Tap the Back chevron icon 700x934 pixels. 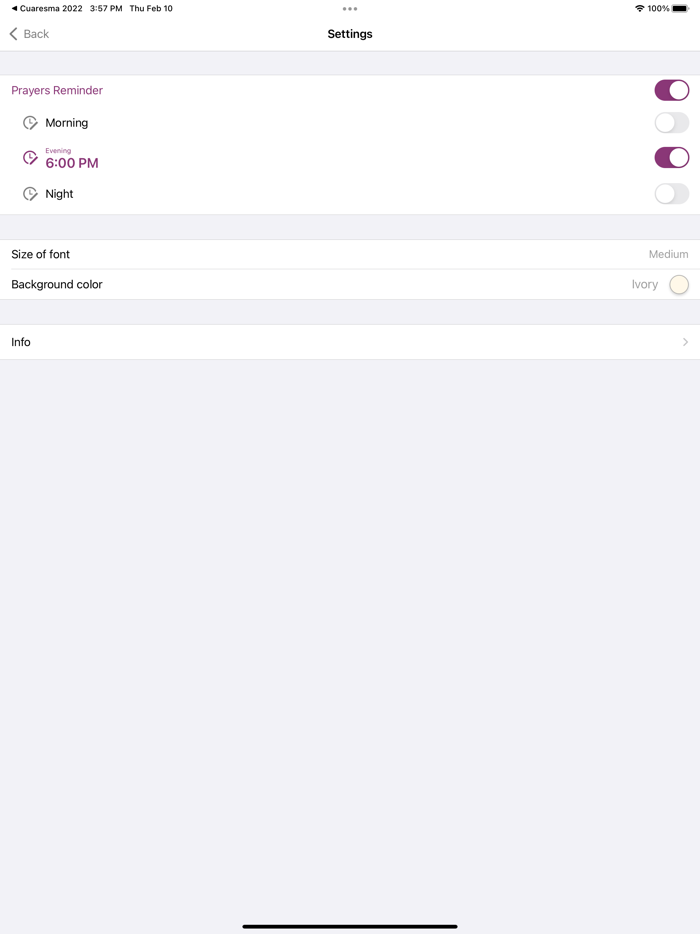click(x=14, y=34)
